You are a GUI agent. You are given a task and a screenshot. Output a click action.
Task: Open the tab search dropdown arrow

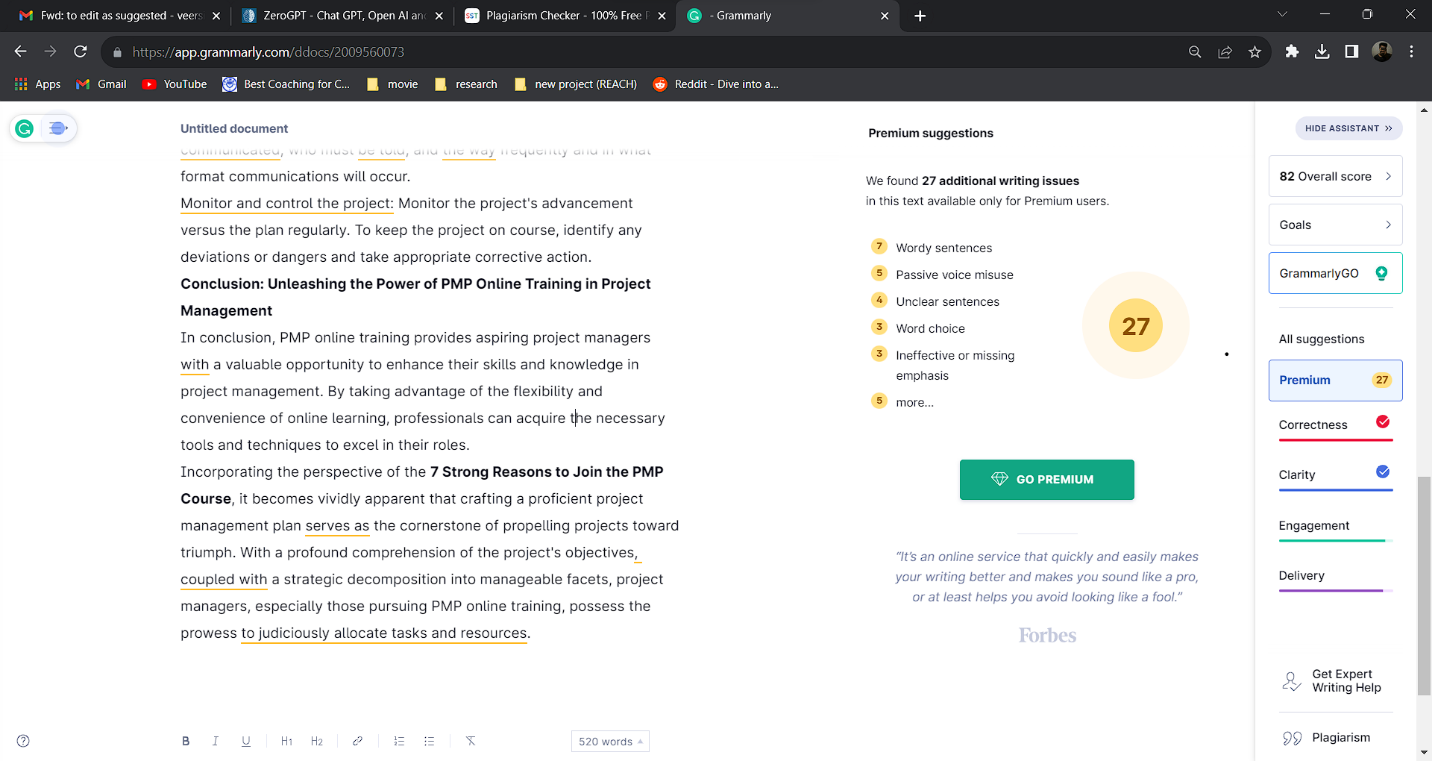tap(1283, 15)
